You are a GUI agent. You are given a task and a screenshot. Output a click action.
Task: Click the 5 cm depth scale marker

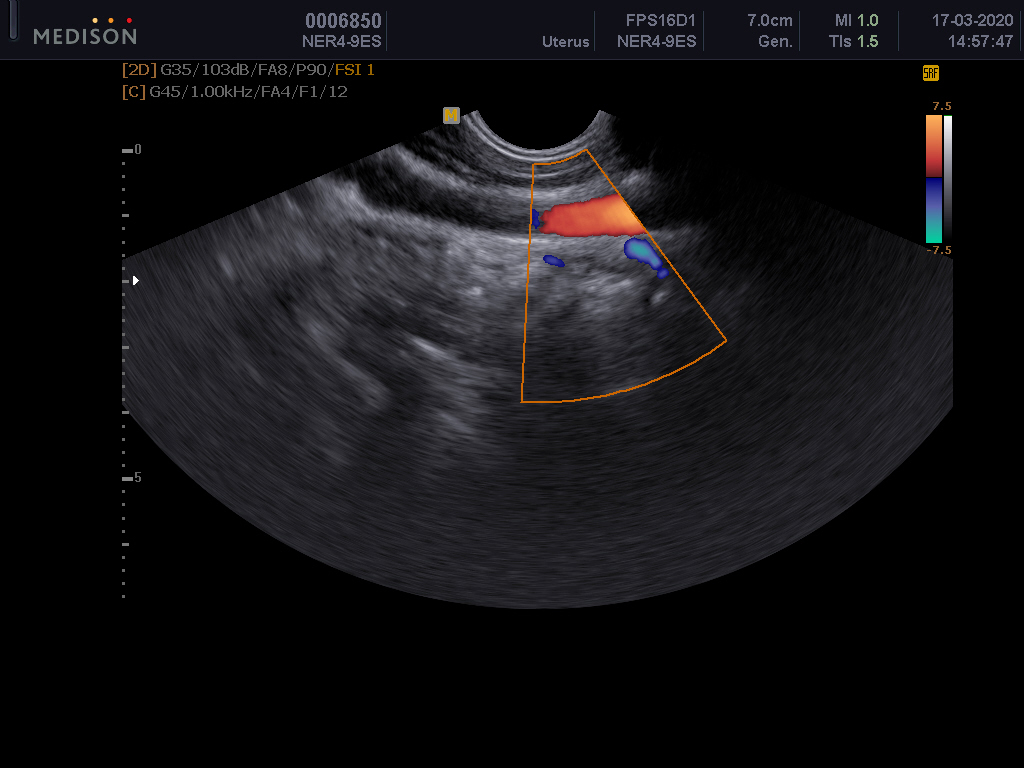point(136,478)
